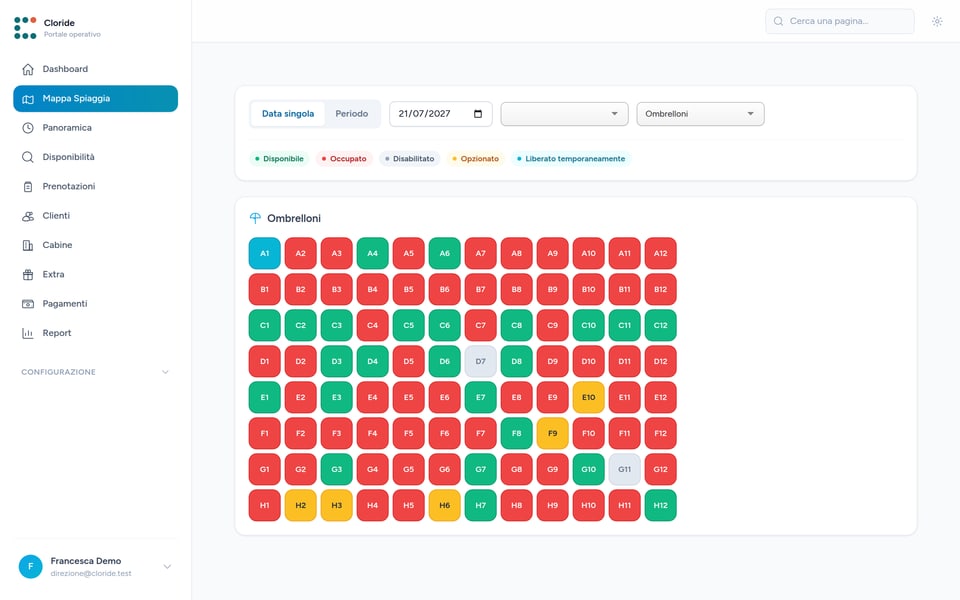Click the Pagamenti banknote icon
960x600 pixels.
pyautogui.click(x=28, y=304)
